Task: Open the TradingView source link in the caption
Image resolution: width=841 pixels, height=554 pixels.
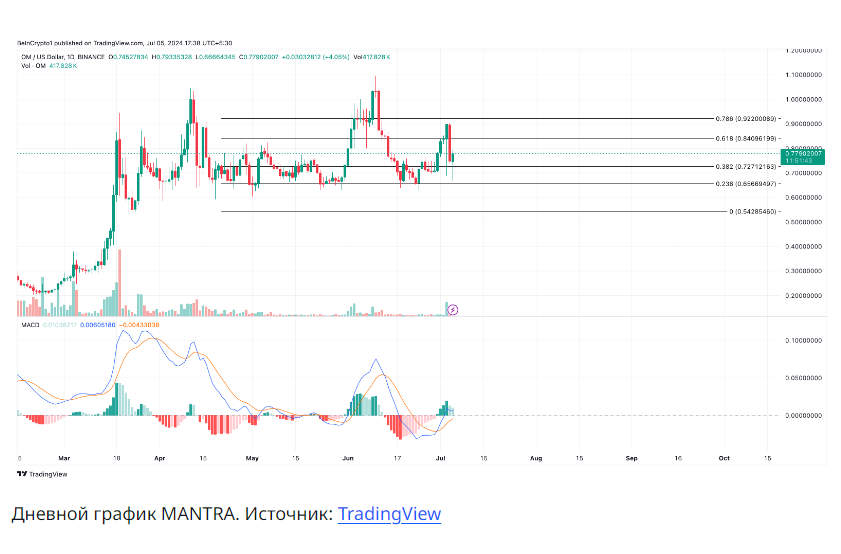Action: click(389, 513)
